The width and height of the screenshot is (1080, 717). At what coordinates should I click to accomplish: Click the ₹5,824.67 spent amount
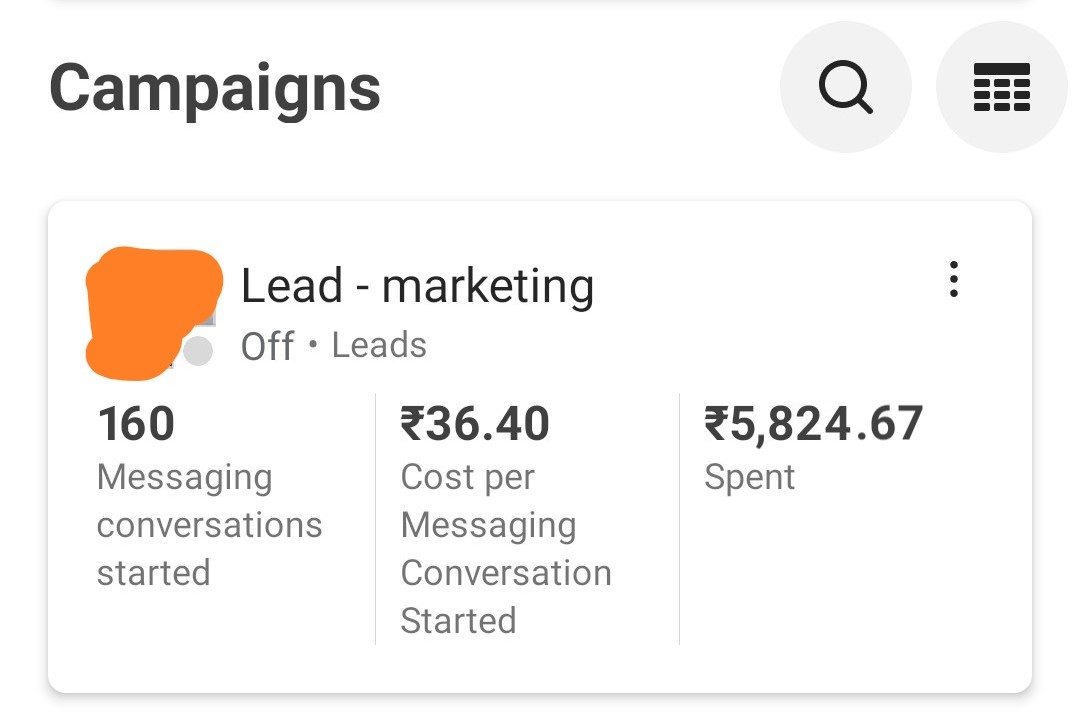813,424
